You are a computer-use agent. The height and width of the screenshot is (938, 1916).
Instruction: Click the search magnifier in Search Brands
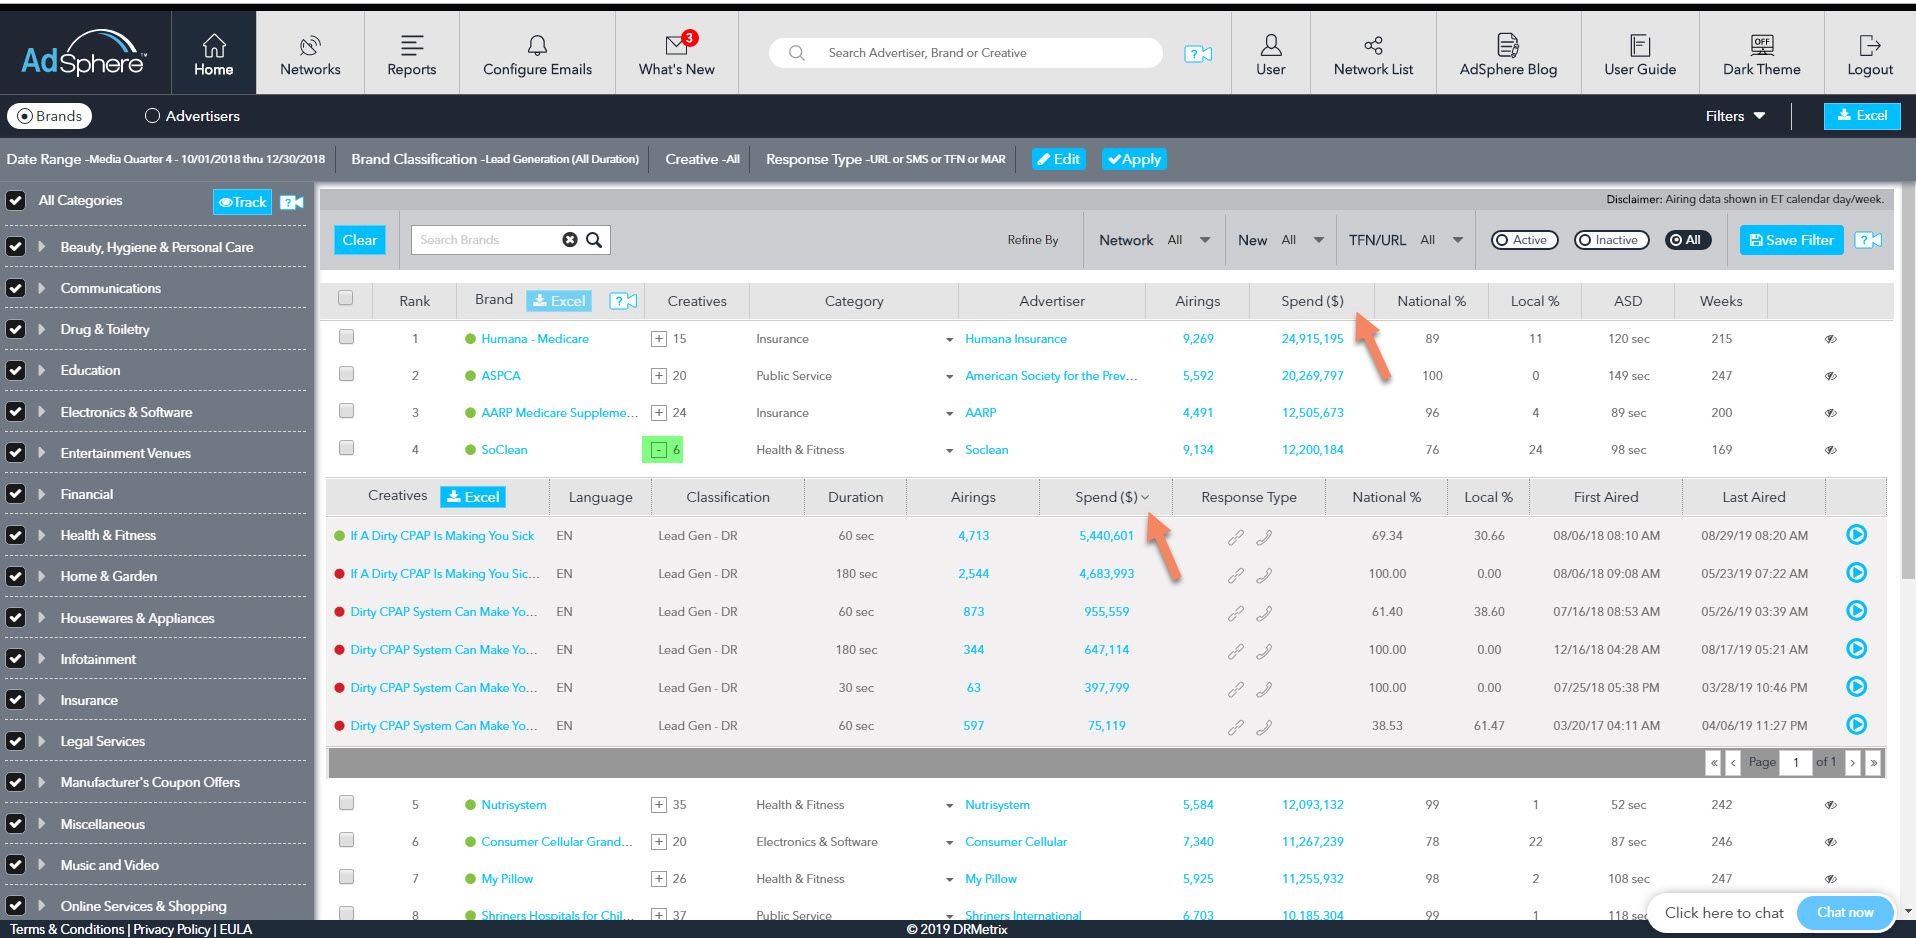click(594, 240)
